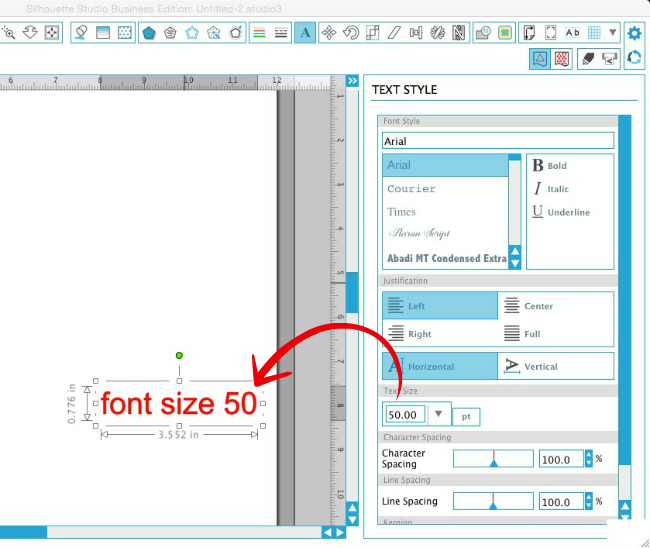Open the Grid settings icon
The width and height of the screenshot is (650, 548).
point(594,33)
